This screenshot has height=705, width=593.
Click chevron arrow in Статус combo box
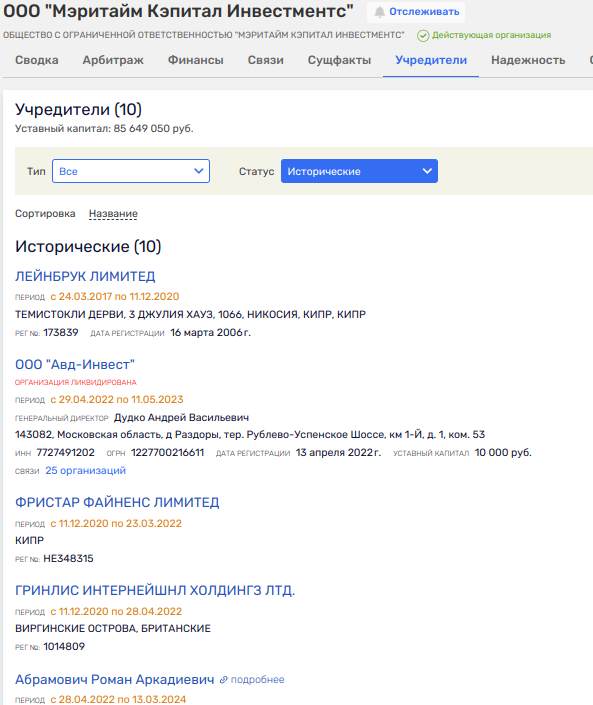(x=427, y=171)
